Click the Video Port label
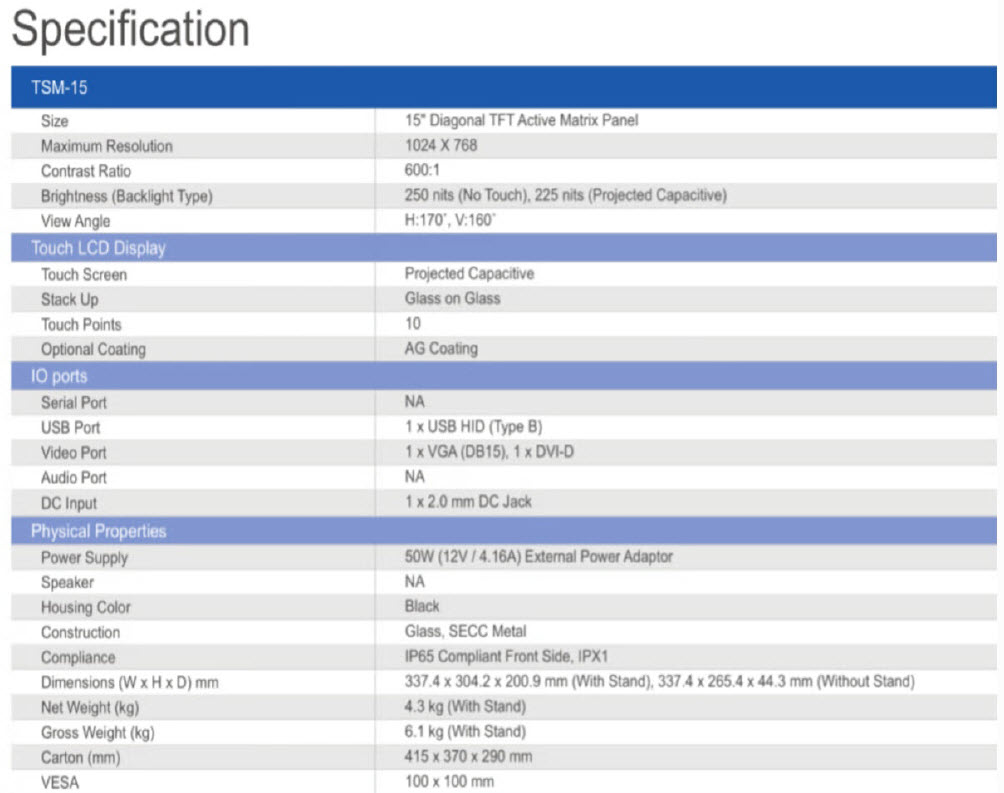The image size is (1004, 793). 74,453
